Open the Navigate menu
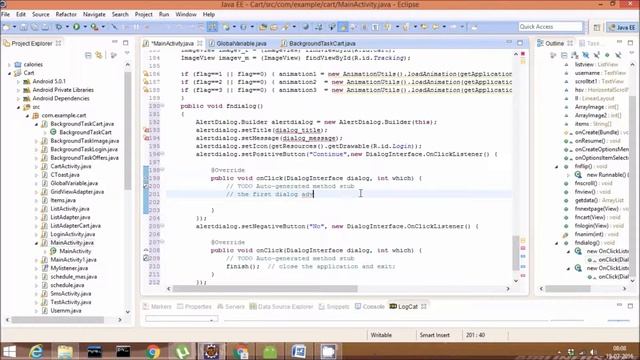Screen dimensions: 640x360 94,14
